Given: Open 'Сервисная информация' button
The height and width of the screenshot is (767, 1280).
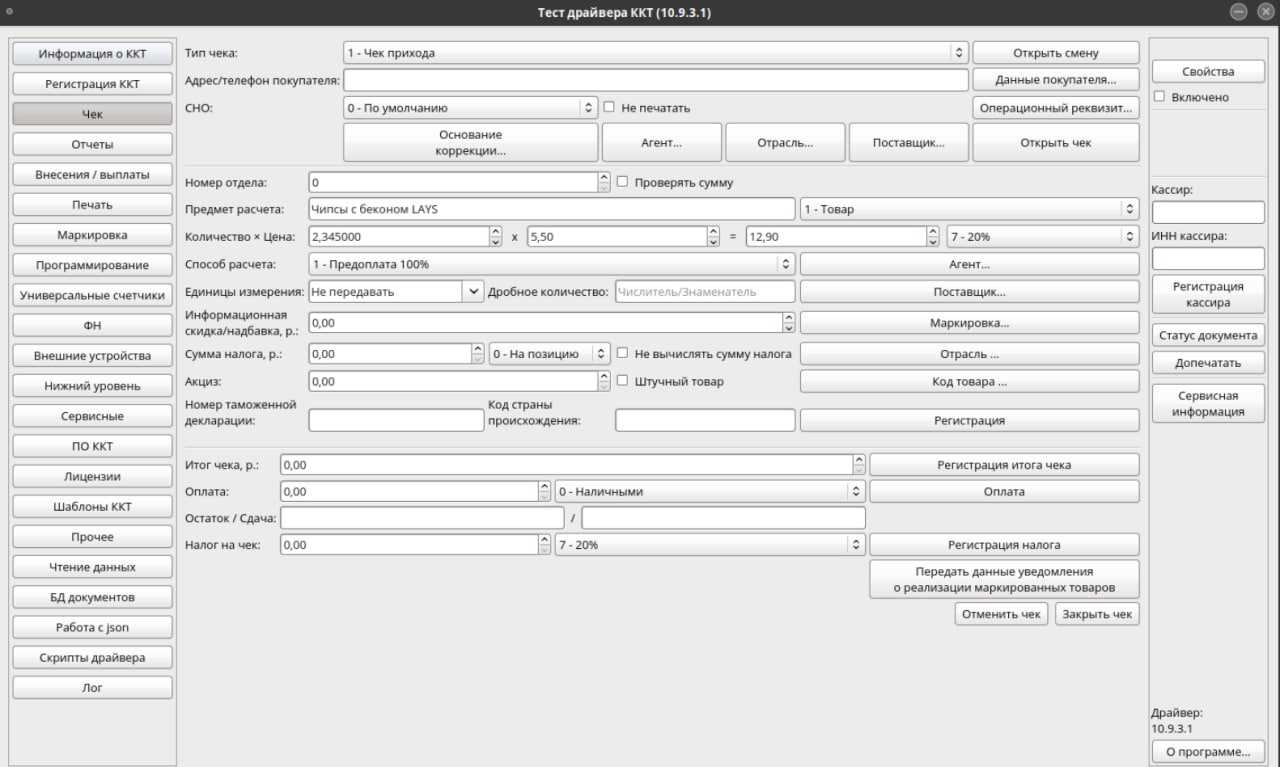Looking at the screenshot, I should (x=1208, y=403).
